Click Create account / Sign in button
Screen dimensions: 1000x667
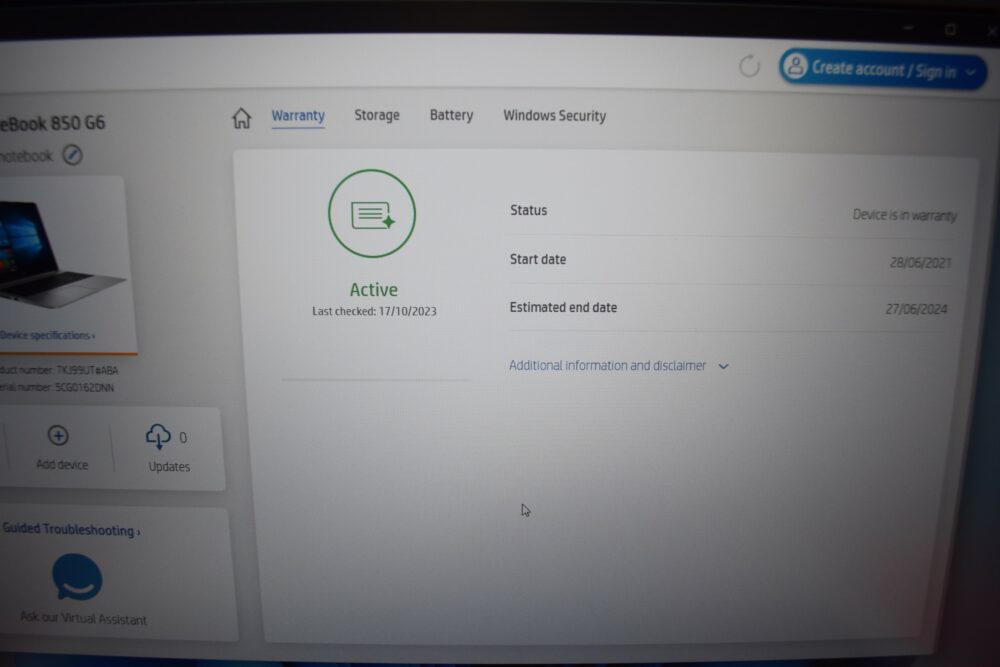pyautogui.click(x=883, y=69)
